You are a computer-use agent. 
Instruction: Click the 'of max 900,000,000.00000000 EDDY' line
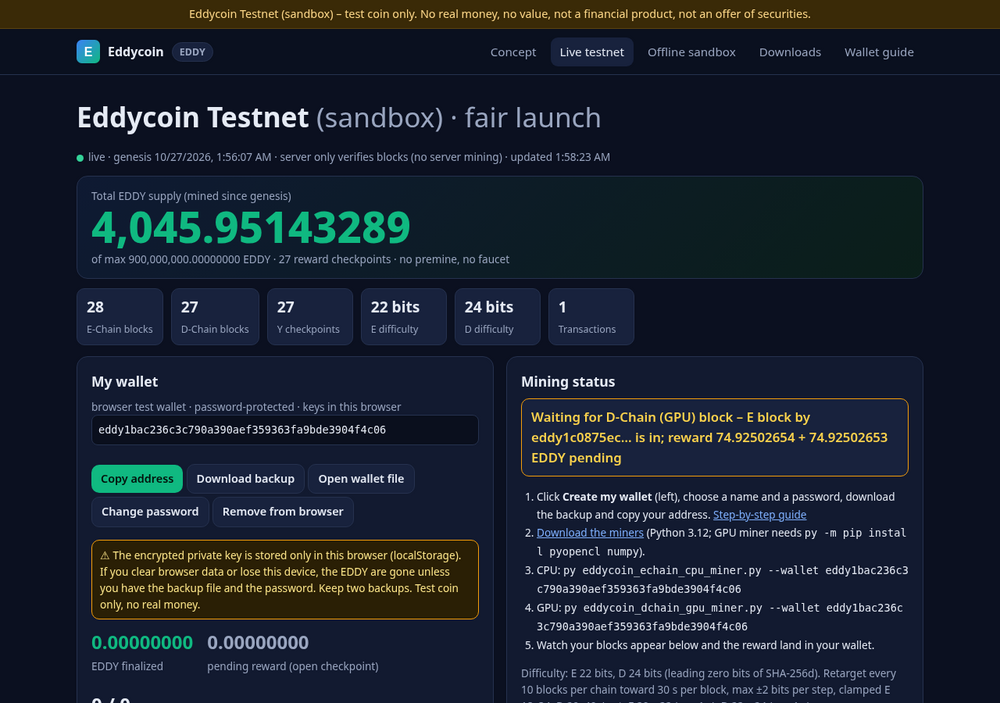(x=300, y=260)
